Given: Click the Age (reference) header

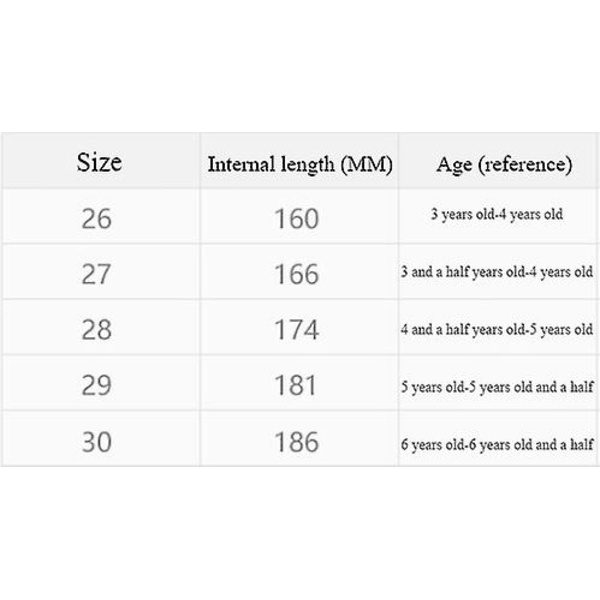Looking at the screenshot, I should click(x=498, y=160).
